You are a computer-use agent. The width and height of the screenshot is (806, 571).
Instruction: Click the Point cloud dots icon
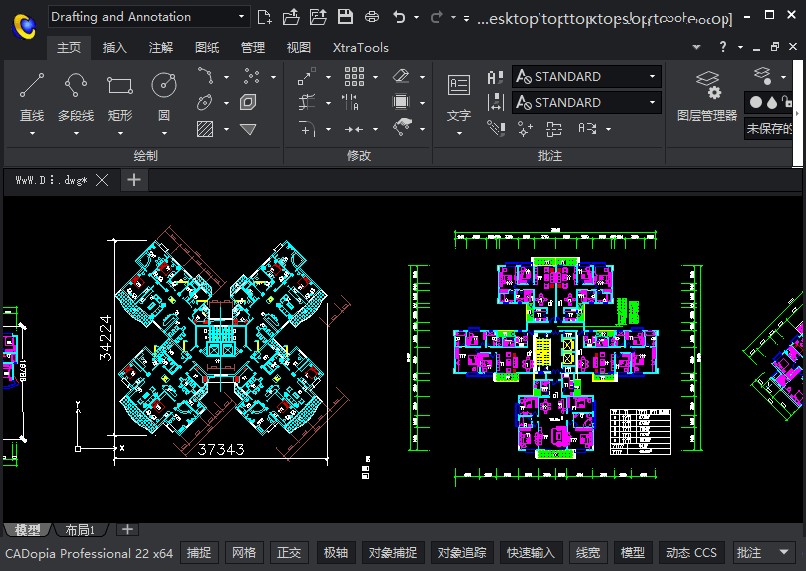coord(251,76)
